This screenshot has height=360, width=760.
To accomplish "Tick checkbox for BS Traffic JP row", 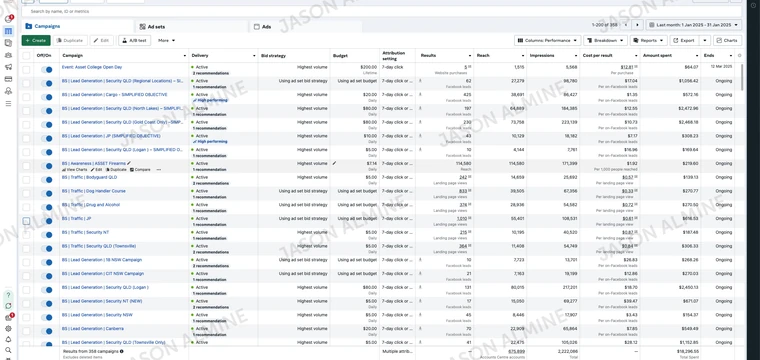I will tap(26, 221).
